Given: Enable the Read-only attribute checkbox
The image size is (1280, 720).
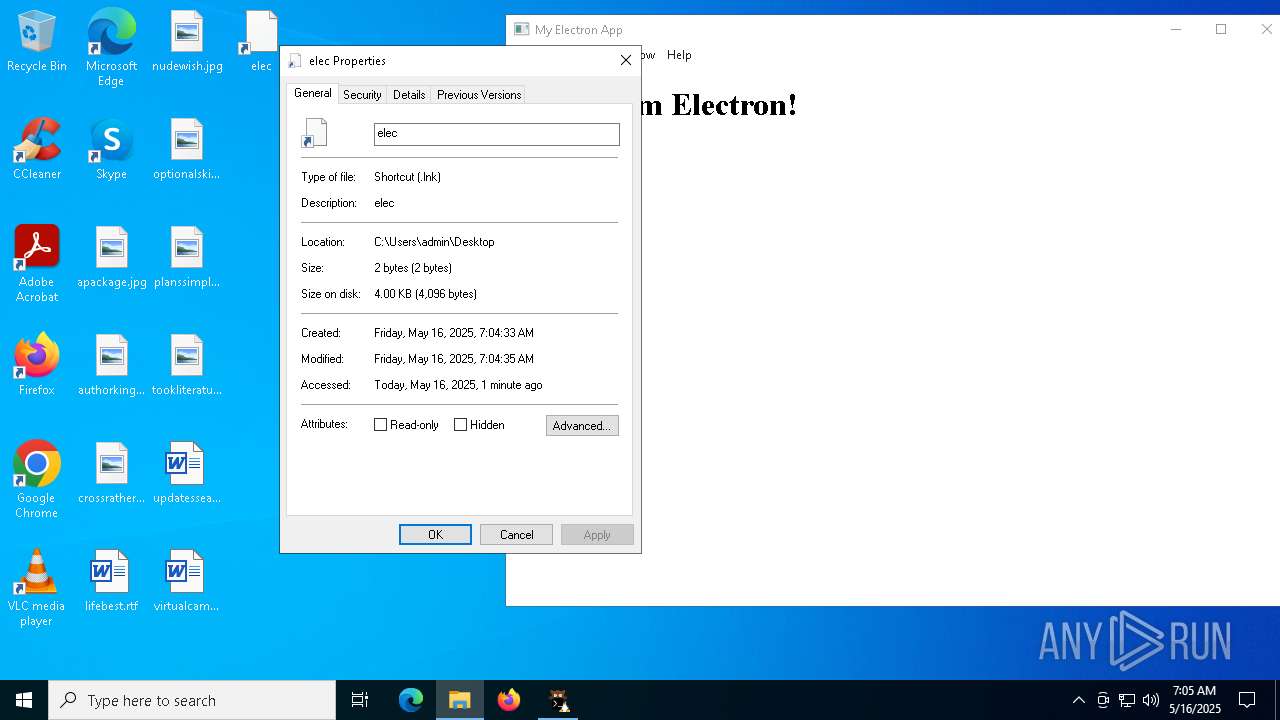Looking at the screenshot, I should (380, 425).
